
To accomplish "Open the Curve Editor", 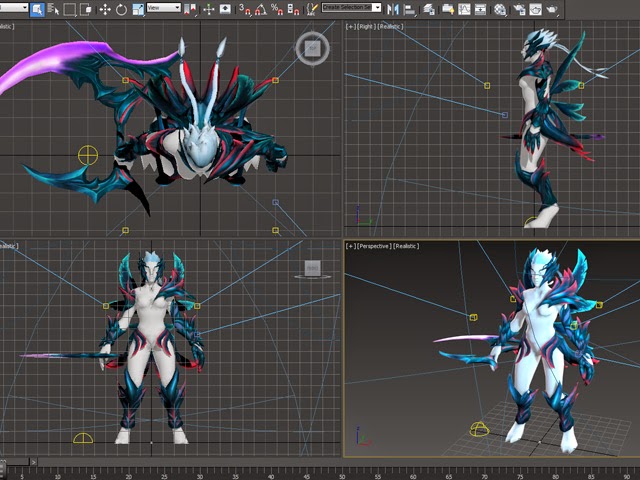I will 464,9.
